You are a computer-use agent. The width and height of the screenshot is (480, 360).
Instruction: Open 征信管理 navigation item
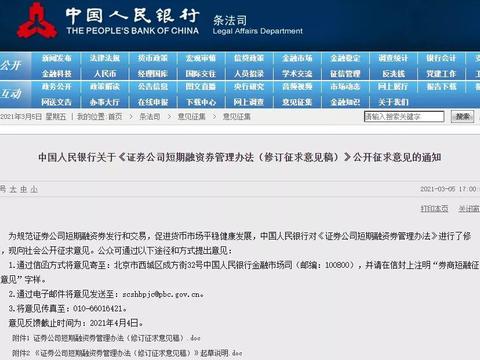(345, 74)
